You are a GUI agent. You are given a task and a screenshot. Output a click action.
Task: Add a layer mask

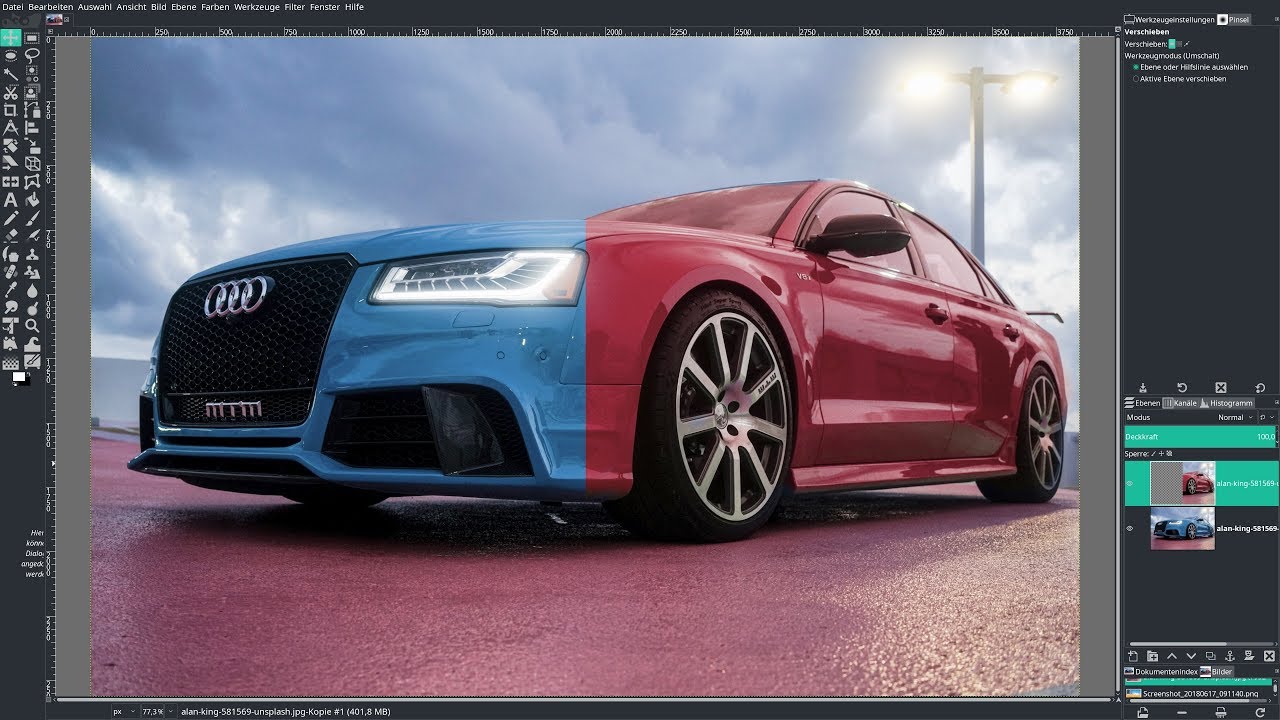[1249, 656]
